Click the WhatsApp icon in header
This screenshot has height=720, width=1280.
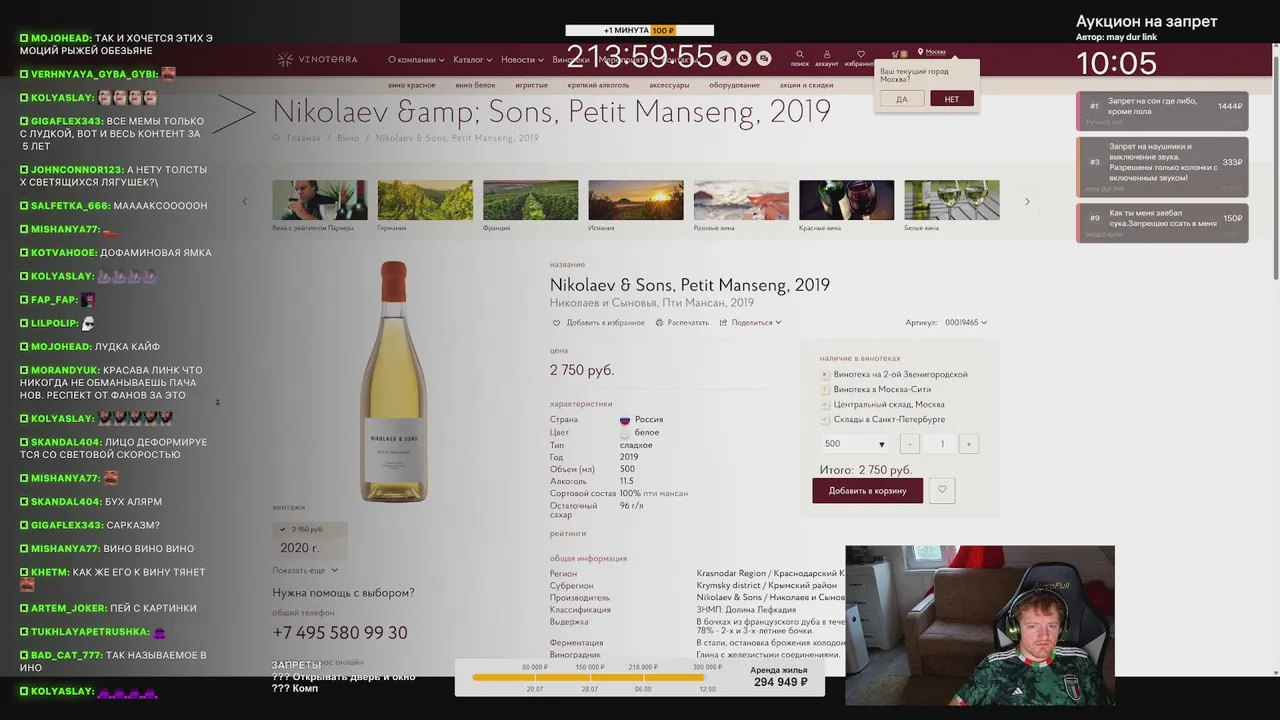tap(744, 59)
